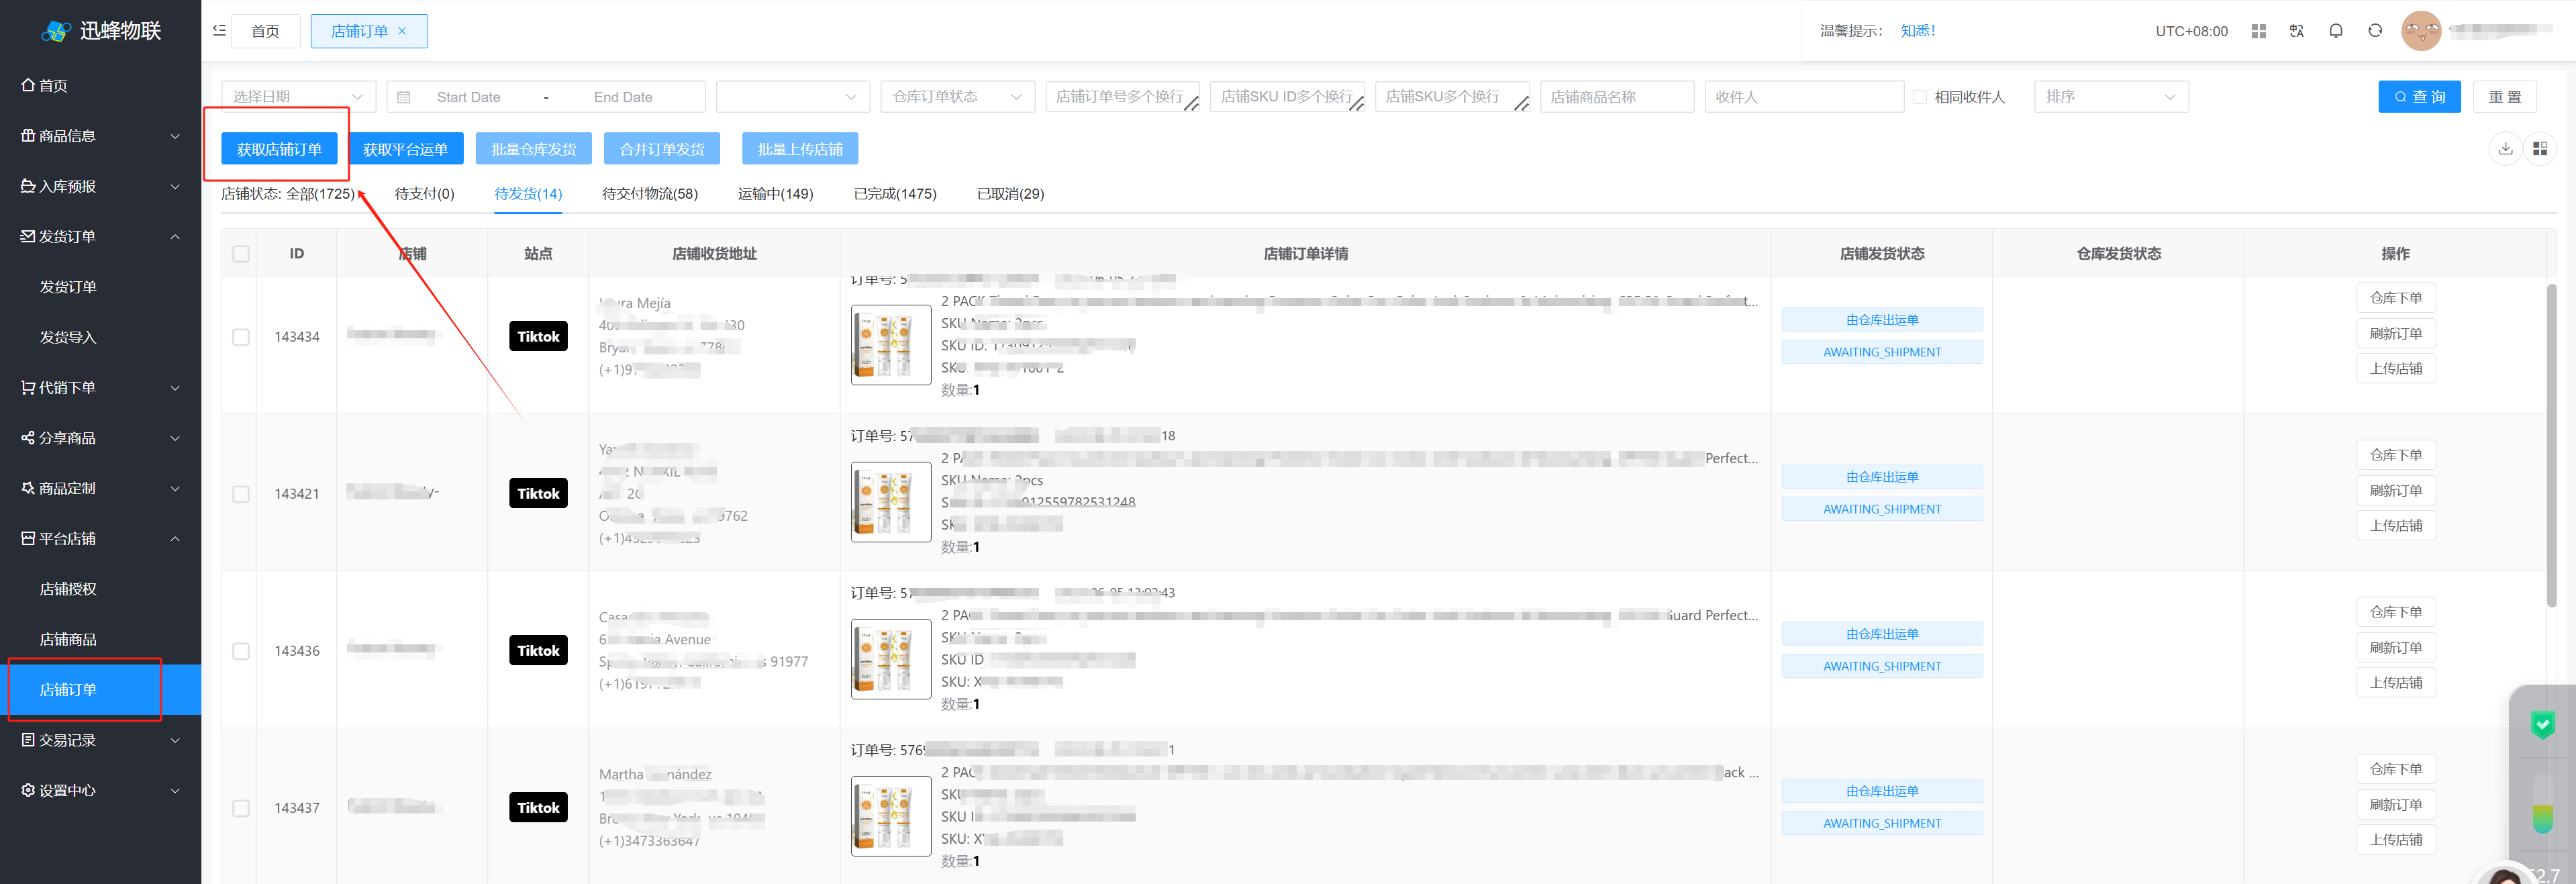This screenshot has height=884, width=2576.
Task: Click the column layout grid icon
Action: pyautogui.click(x=2540, y=149)
